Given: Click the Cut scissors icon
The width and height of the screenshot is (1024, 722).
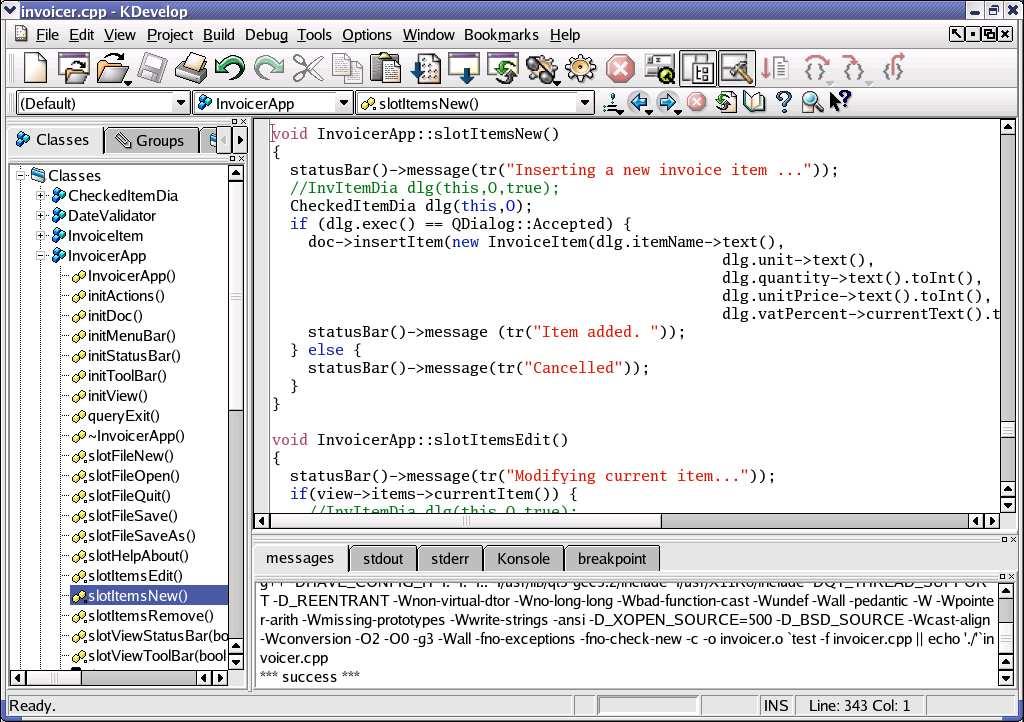Looking at the screenshot, I should [308, 68].
